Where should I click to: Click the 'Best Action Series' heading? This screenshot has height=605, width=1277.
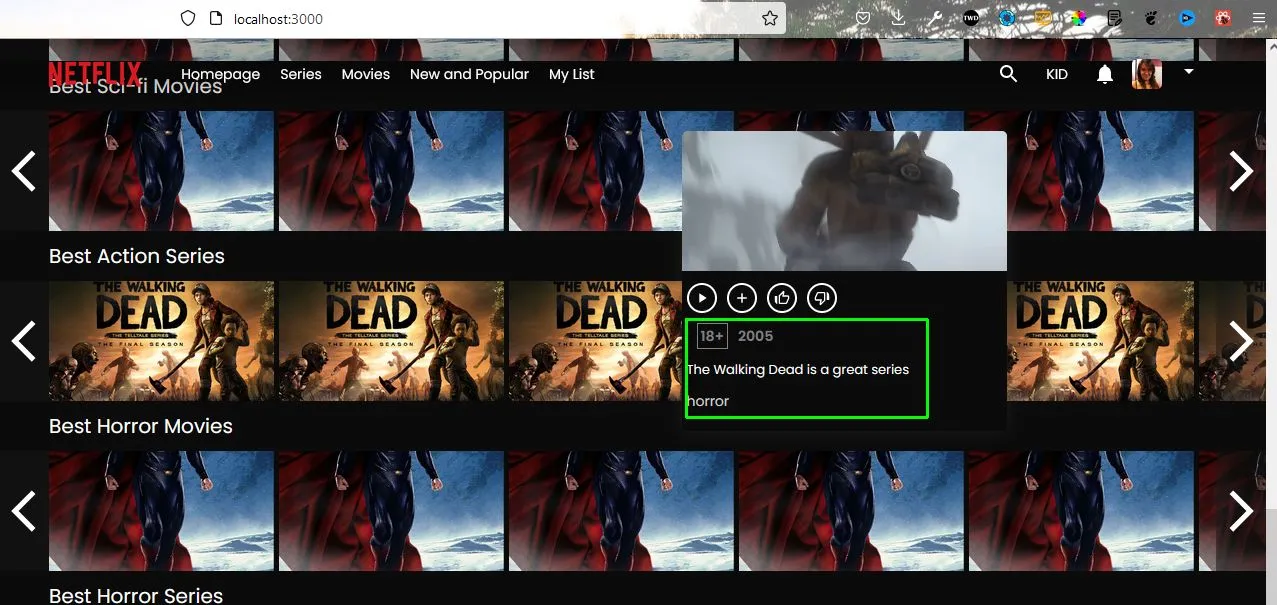(x=137, y=256)
